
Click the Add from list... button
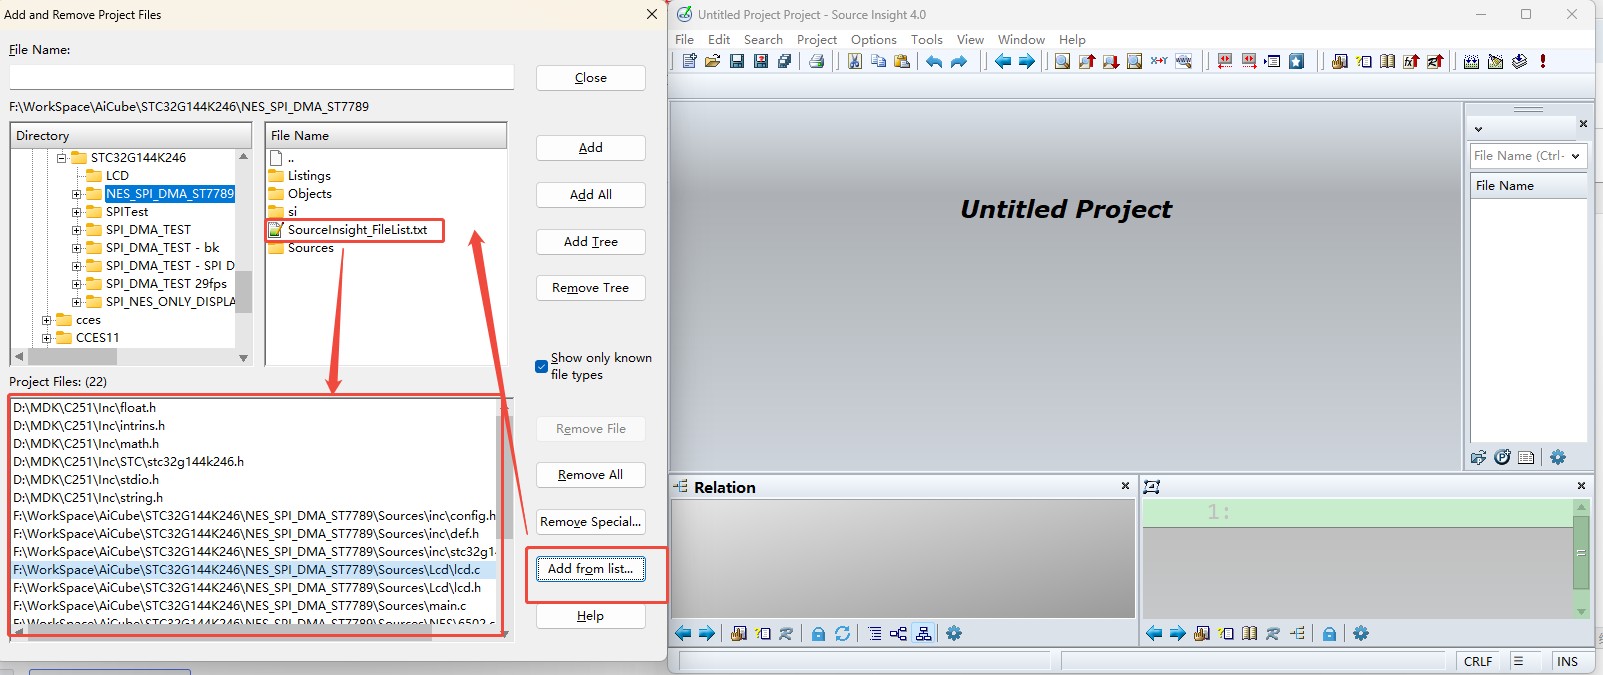point(590,569)
